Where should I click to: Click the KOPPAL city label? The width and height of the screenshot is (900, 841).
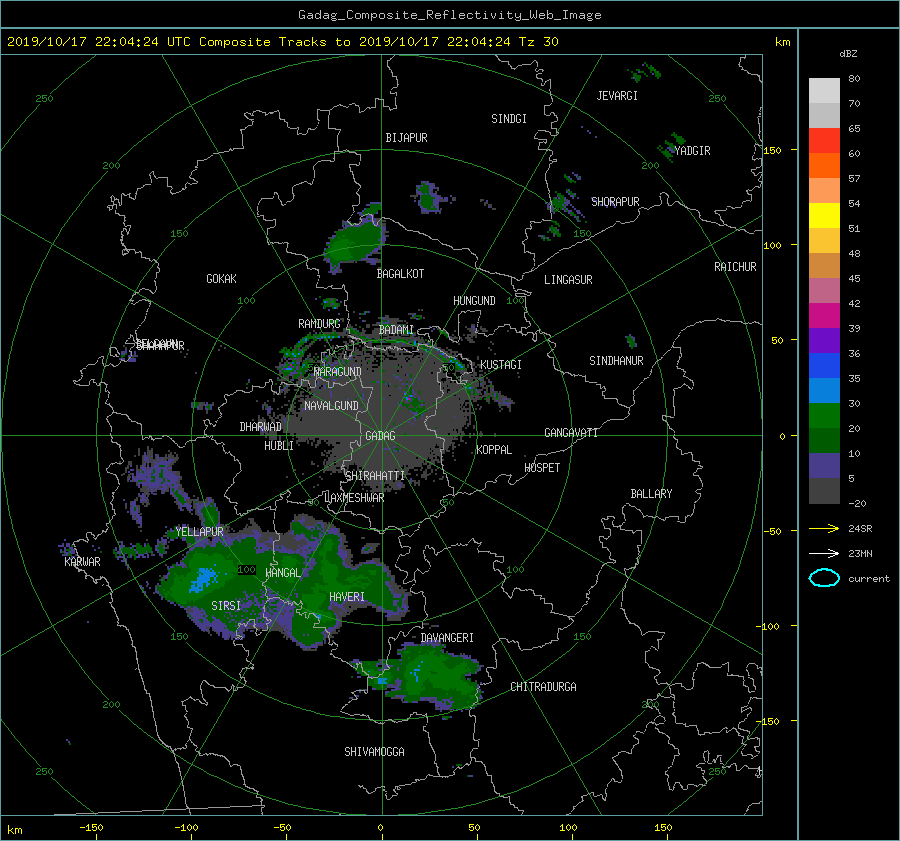click(494, 450)
